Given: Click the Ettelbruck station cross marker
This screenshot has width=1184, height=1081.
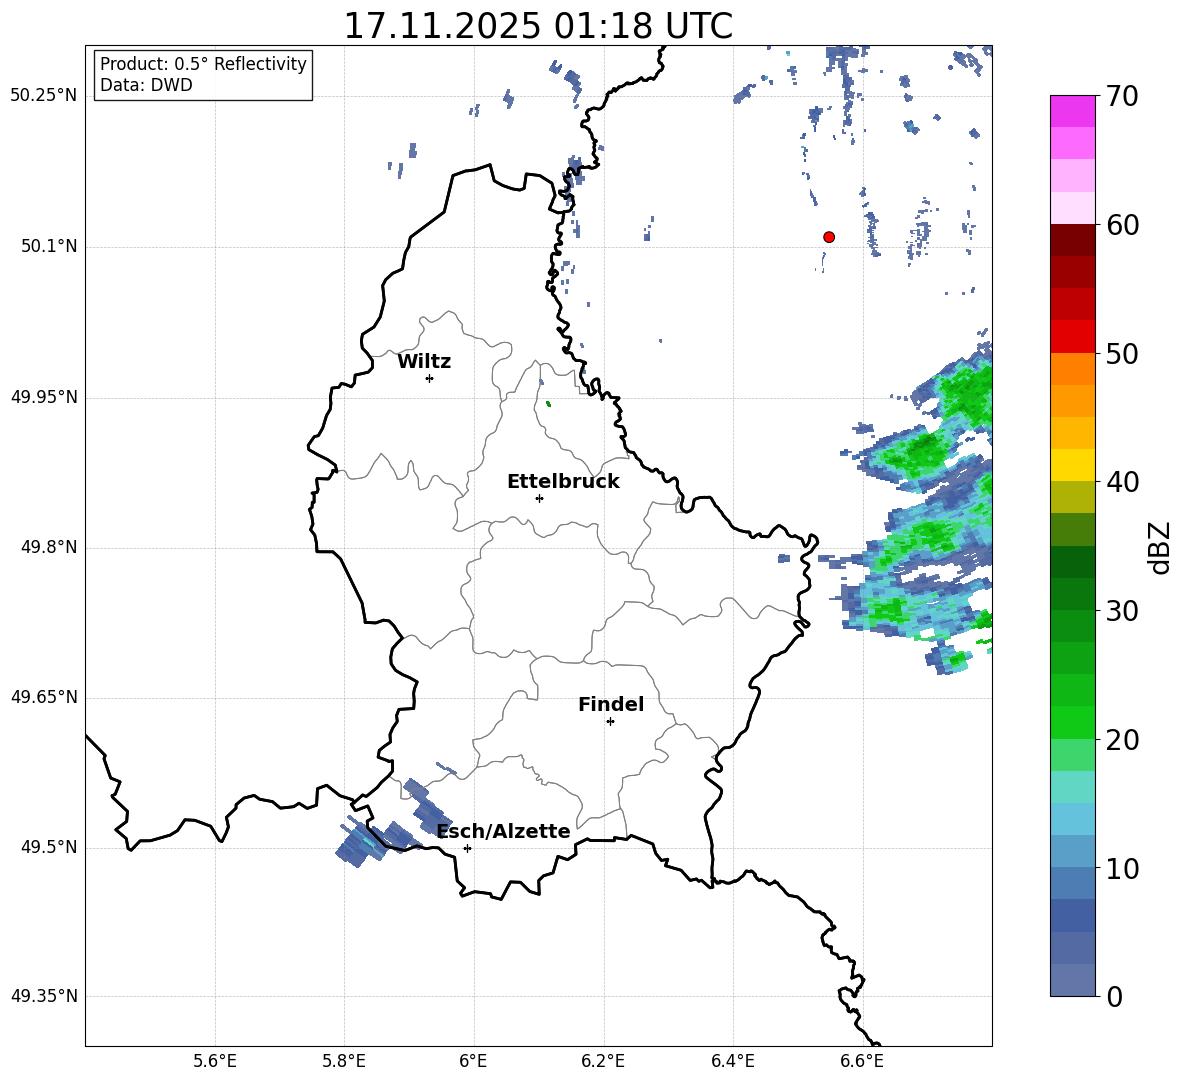Looking at the screenshot, I should (x=539, y=498).
